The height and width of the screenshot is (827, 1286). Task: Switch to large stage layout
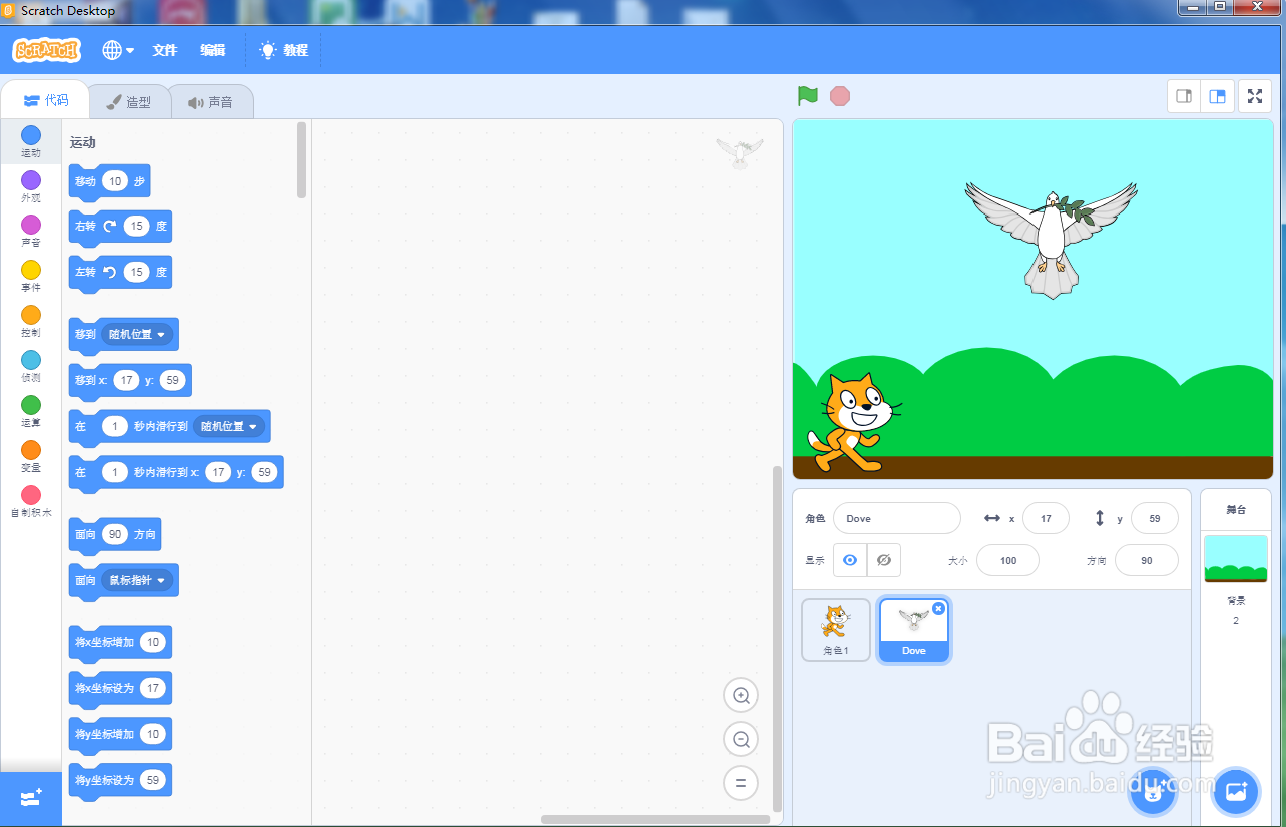(1217, 96)
